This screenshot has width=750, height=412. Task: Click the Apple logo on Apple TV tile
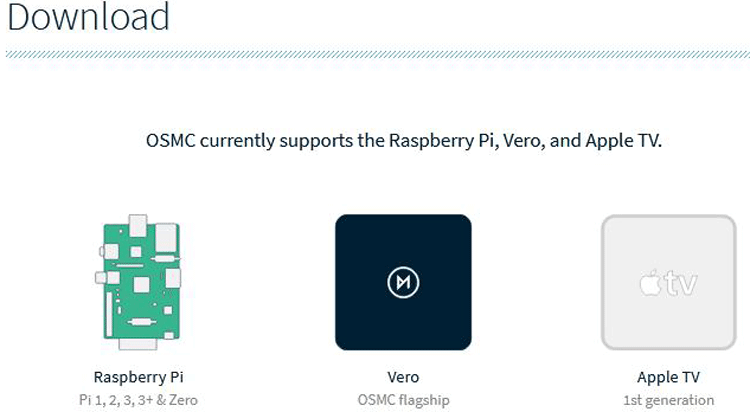[649, 284]
